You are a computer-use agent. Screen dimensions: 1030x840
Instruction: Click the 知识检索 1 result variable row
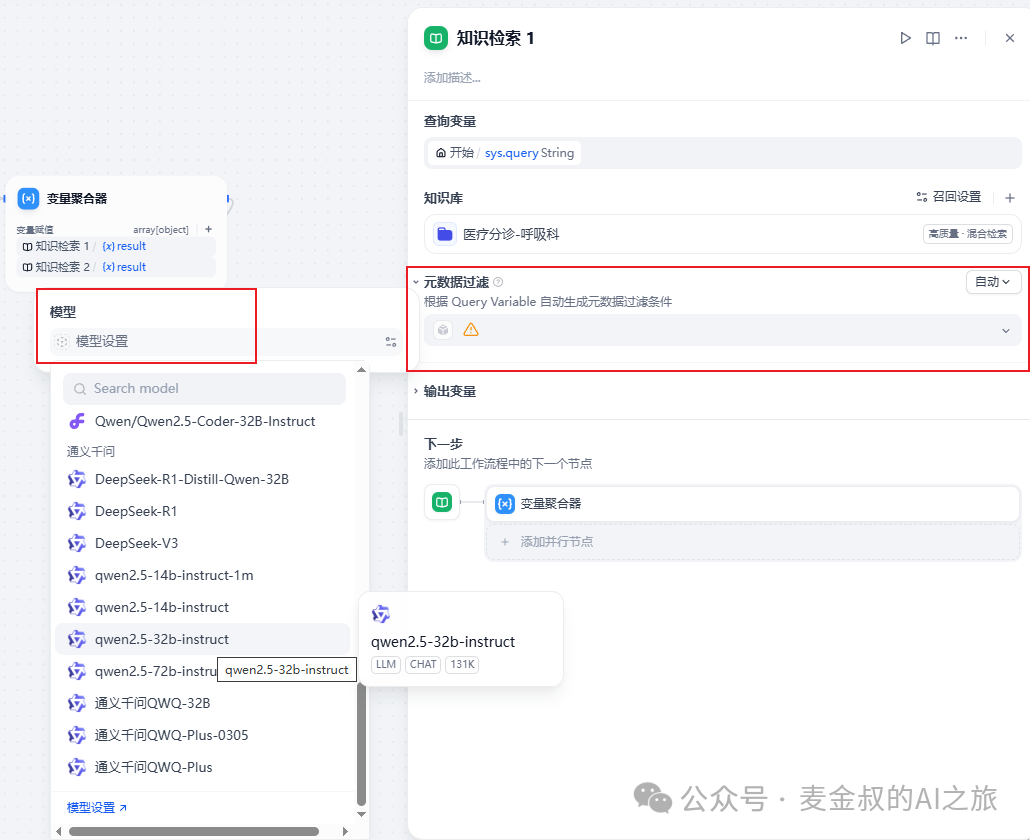(x=116, y=246)
